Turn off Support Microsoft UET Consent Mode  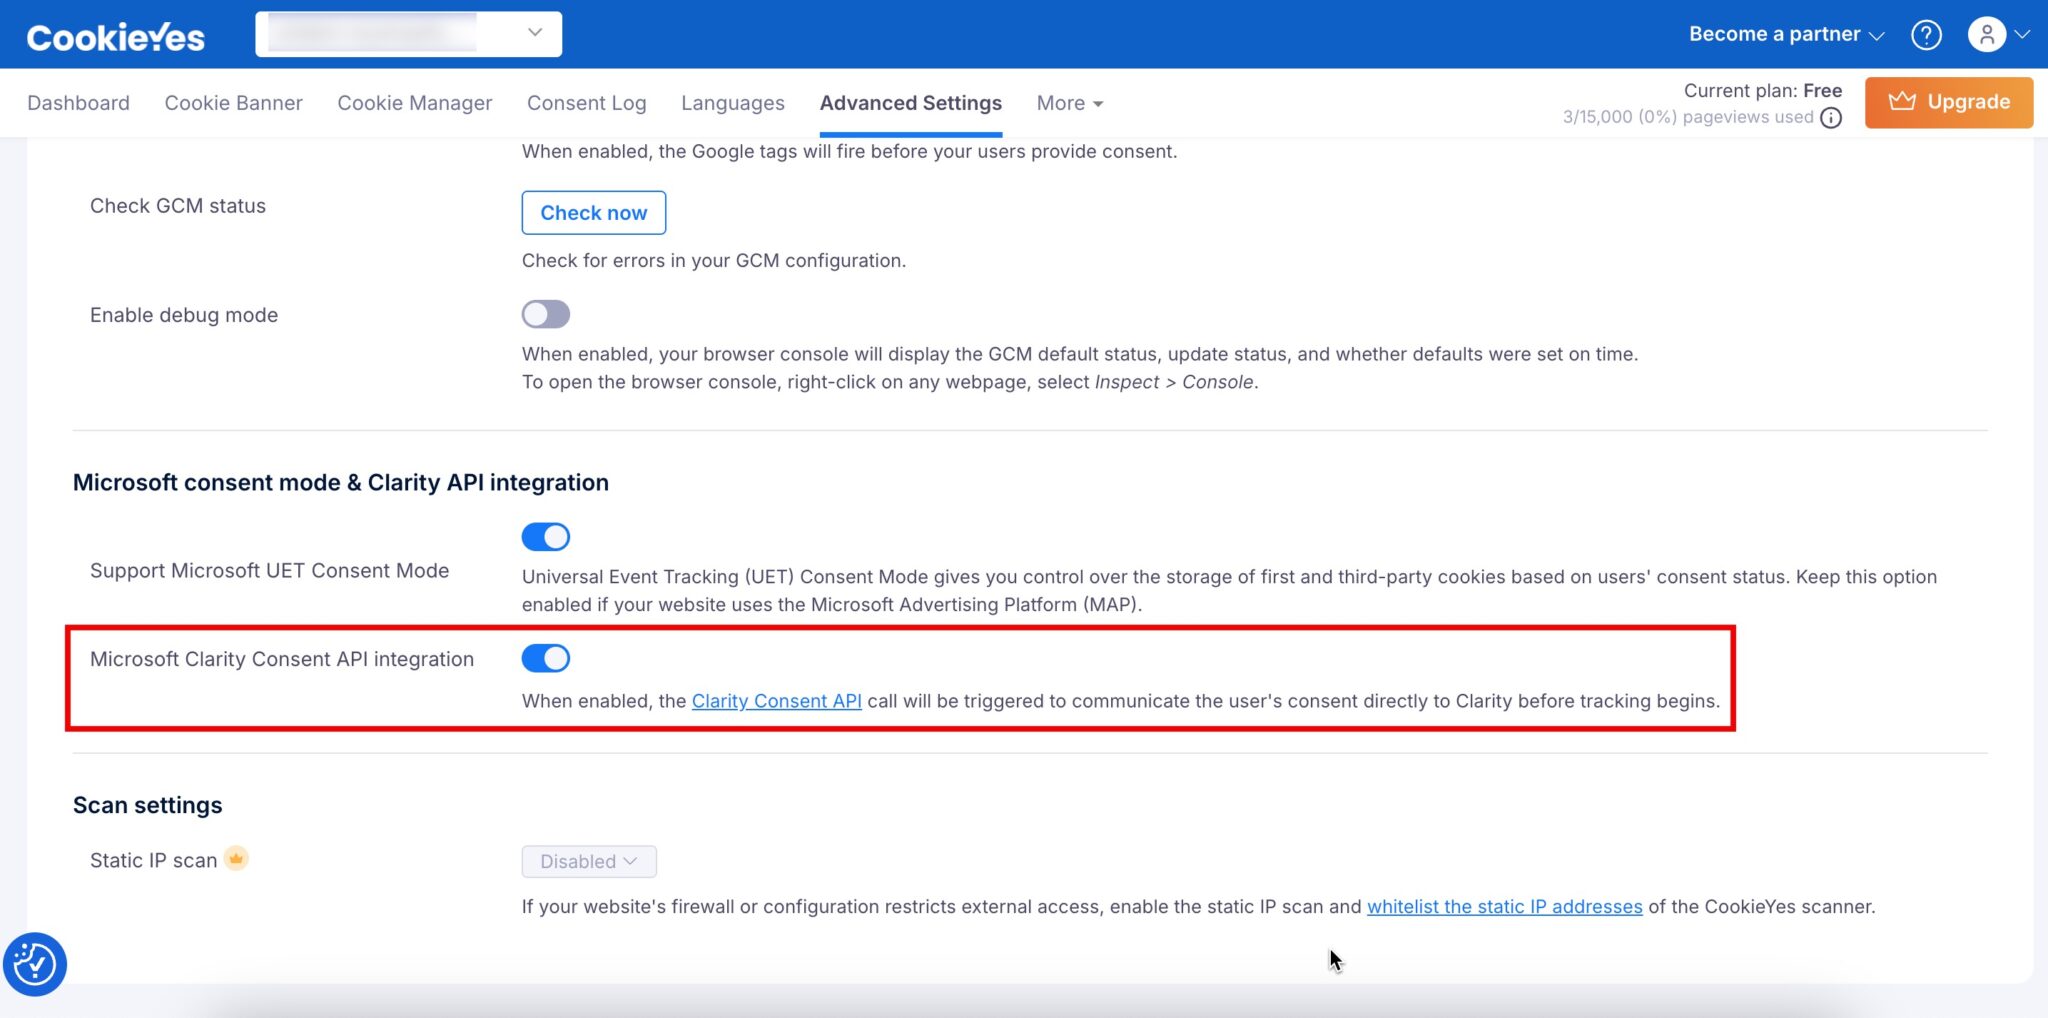(545, 536)
